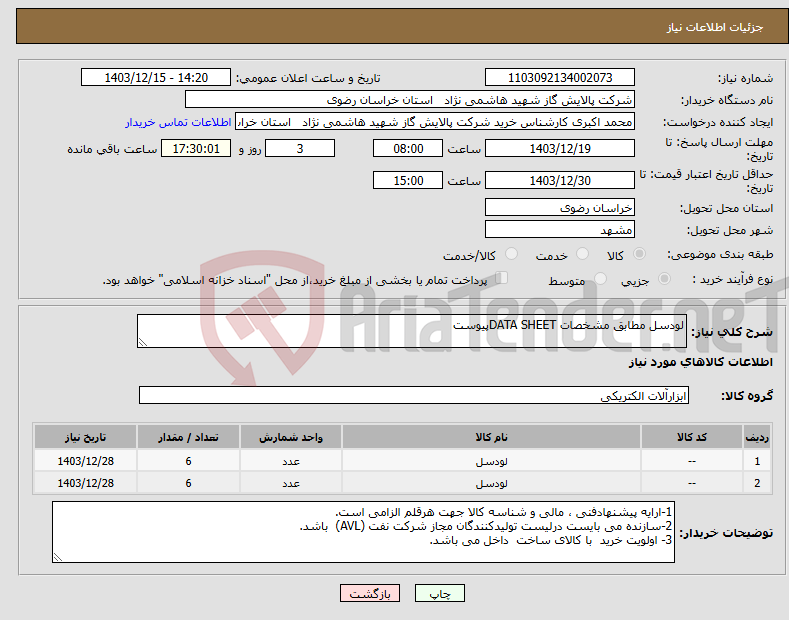789x620 pixels.
Task: Click the توضیحات خریدار label
Action: click(x=726, y=533)
